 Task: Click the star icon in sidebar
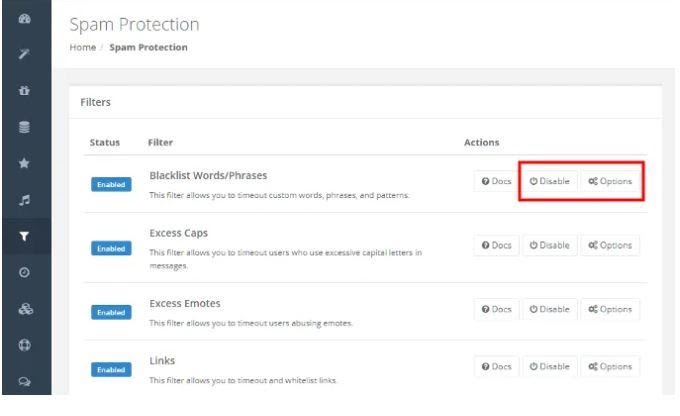(x=24, y=163)
